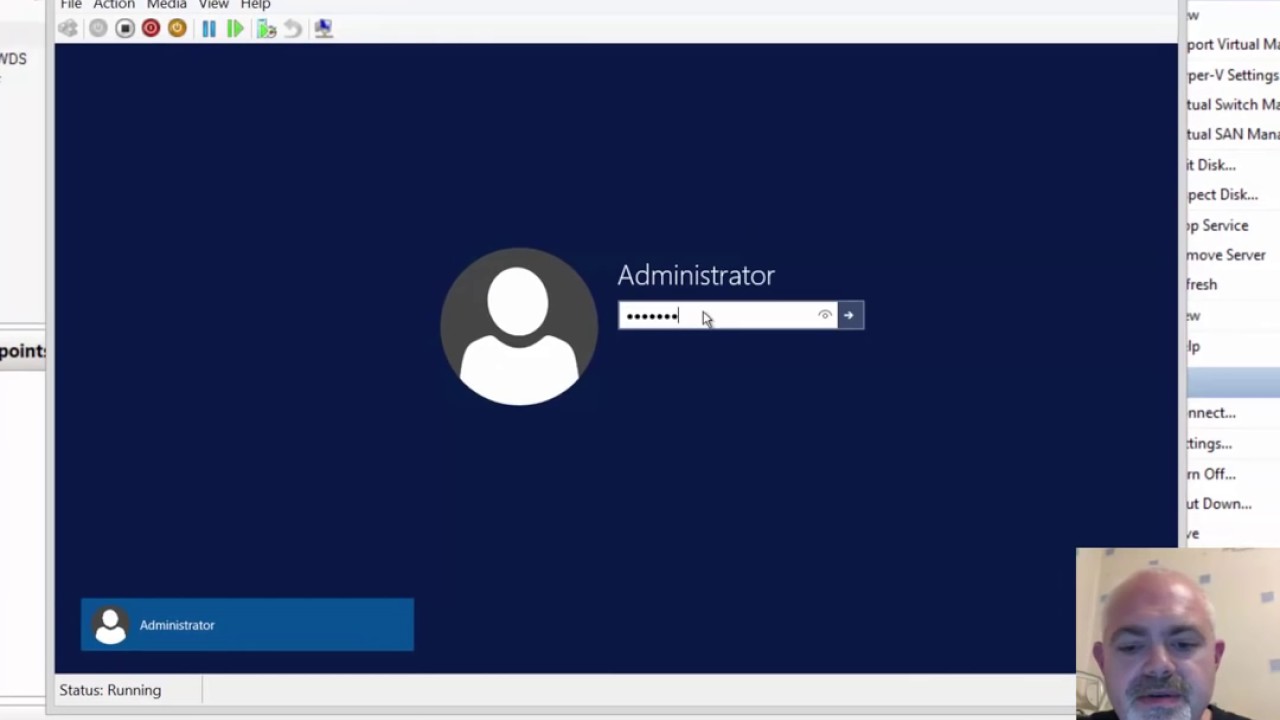
Task: Open Hyper-V Settings in actions pane
Action: pos(1233,75)
